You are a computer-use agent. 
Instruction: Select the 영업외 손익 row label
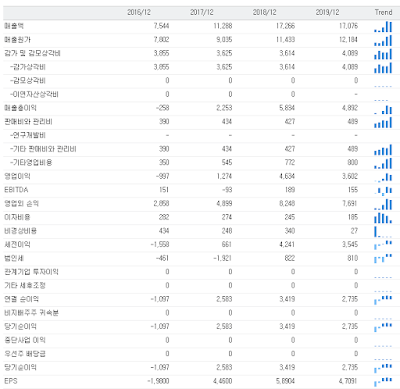point(22,204)
